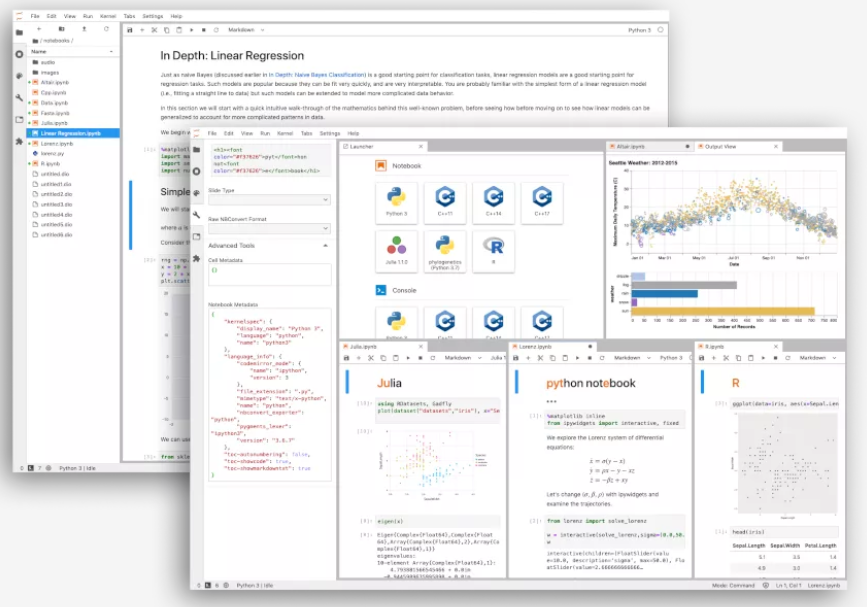Launch C++11 notebook from Launcher
This screenshot has height=607, width=867.
pyautogui.click(x=445, y=202)
